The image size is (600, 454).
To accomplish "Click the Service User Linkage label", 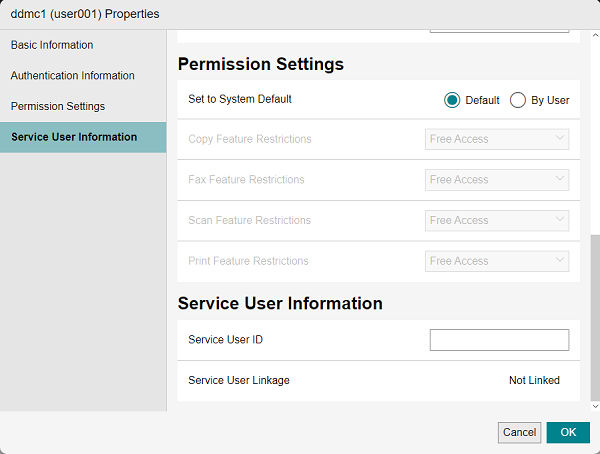I will click(239, 380).
